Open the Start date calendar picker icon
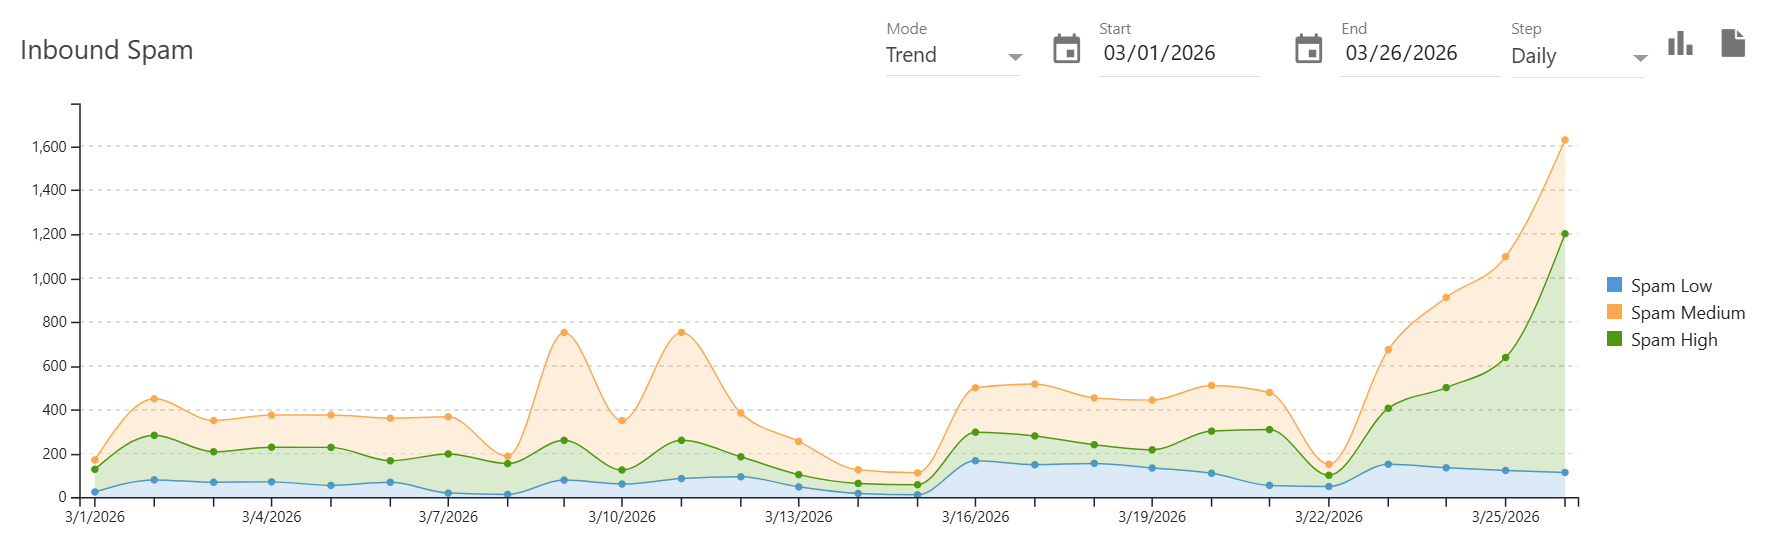Image resolution: width=1772 pixels, height=535 pixels. coord(1067,48)
